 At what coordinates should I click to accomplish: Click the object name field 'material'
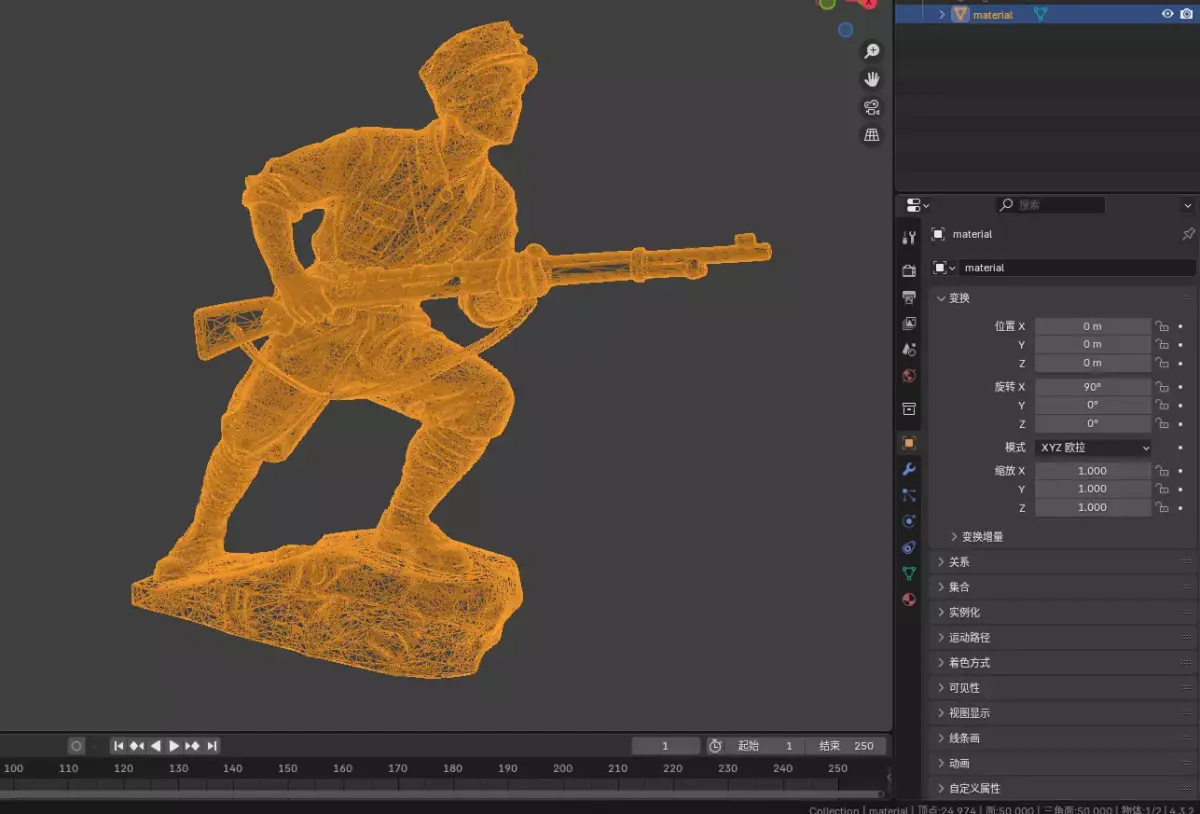point(1078,268)
